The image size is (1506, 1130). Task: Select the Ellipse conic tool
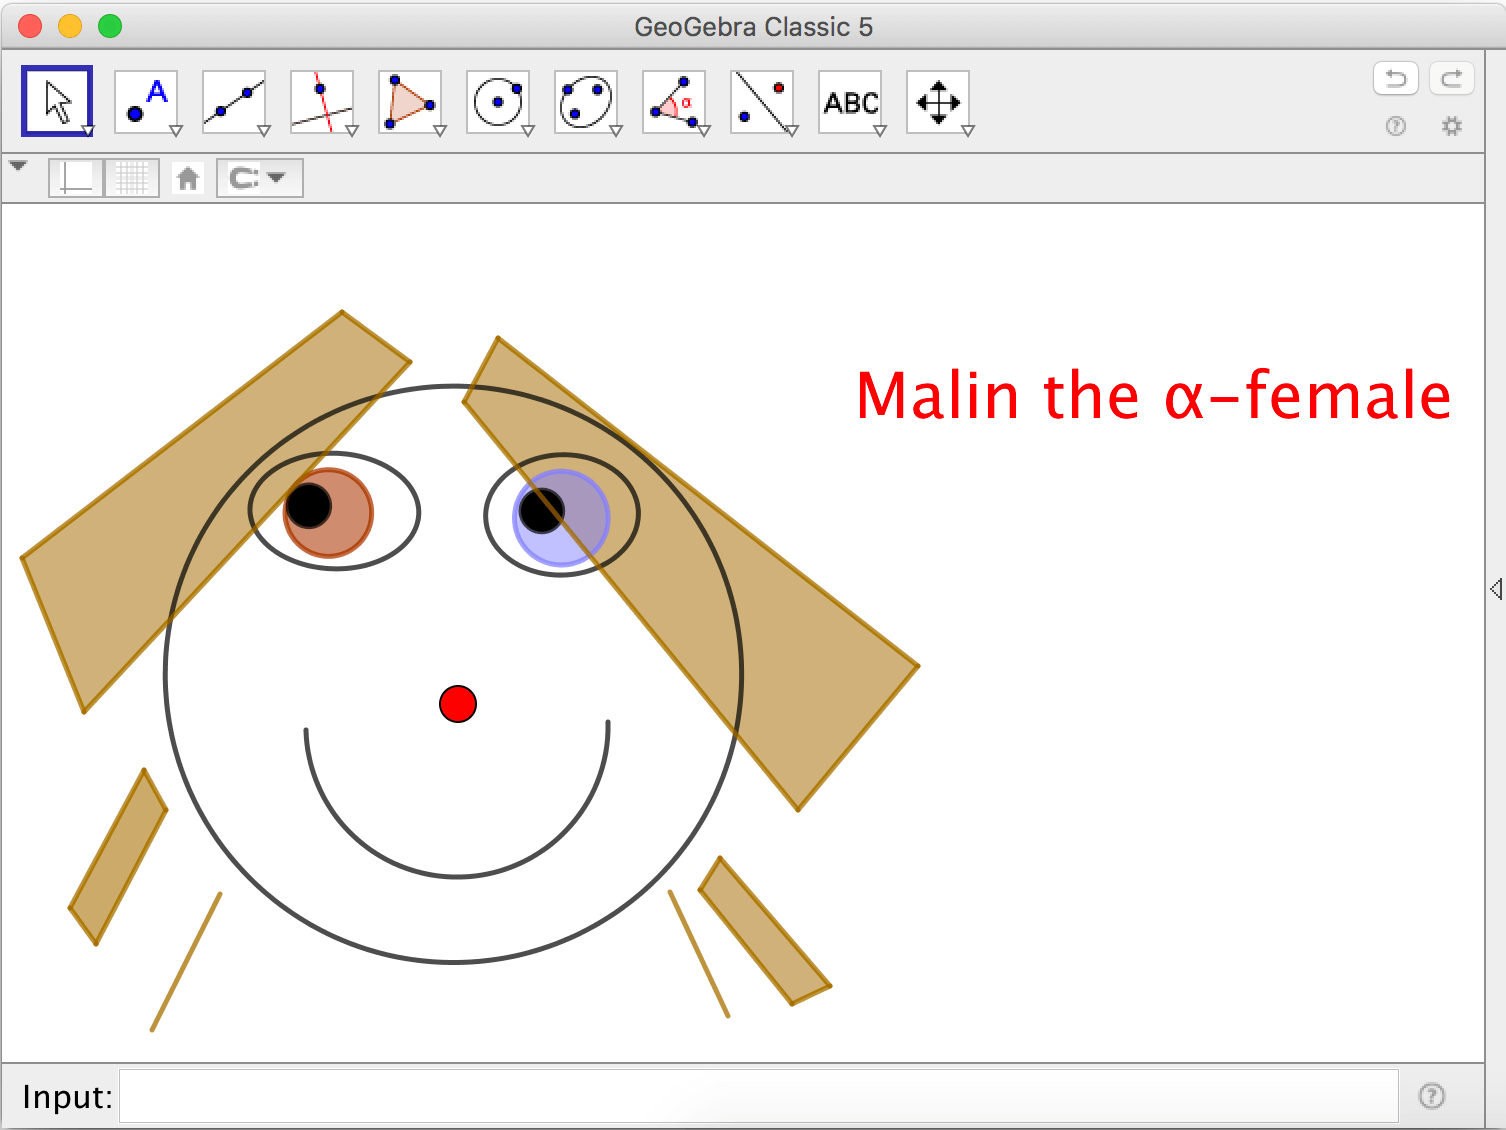586,101
